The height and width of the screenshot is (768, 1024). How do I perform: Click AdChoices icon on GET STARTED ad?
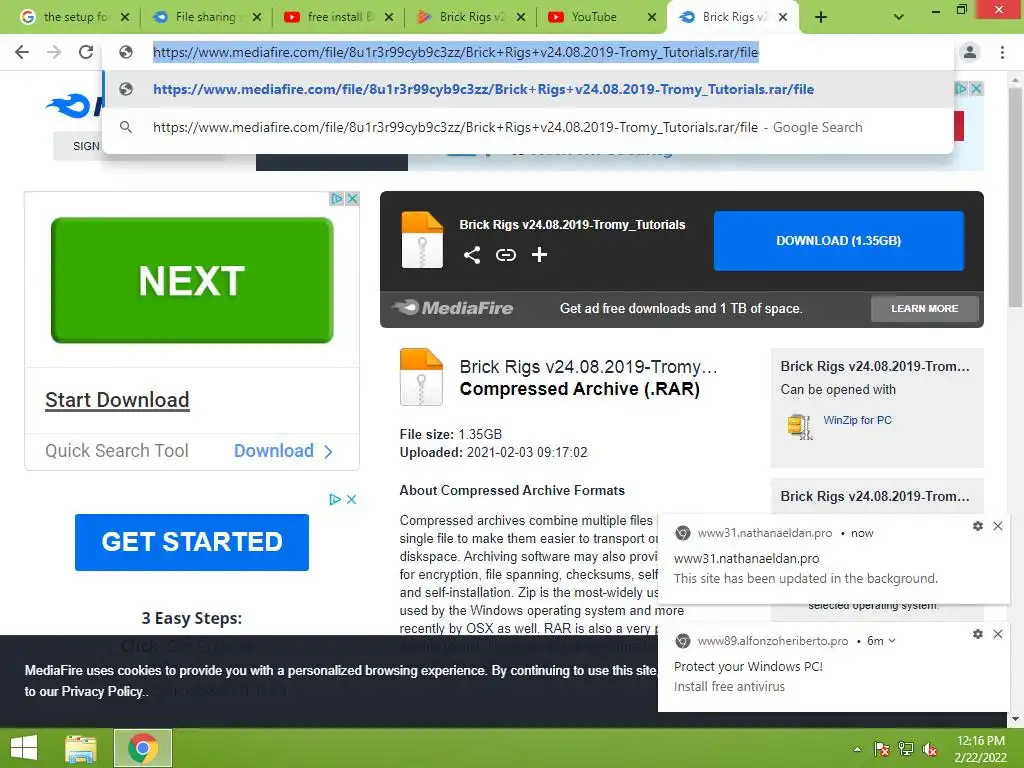click(x=335, y=500)
